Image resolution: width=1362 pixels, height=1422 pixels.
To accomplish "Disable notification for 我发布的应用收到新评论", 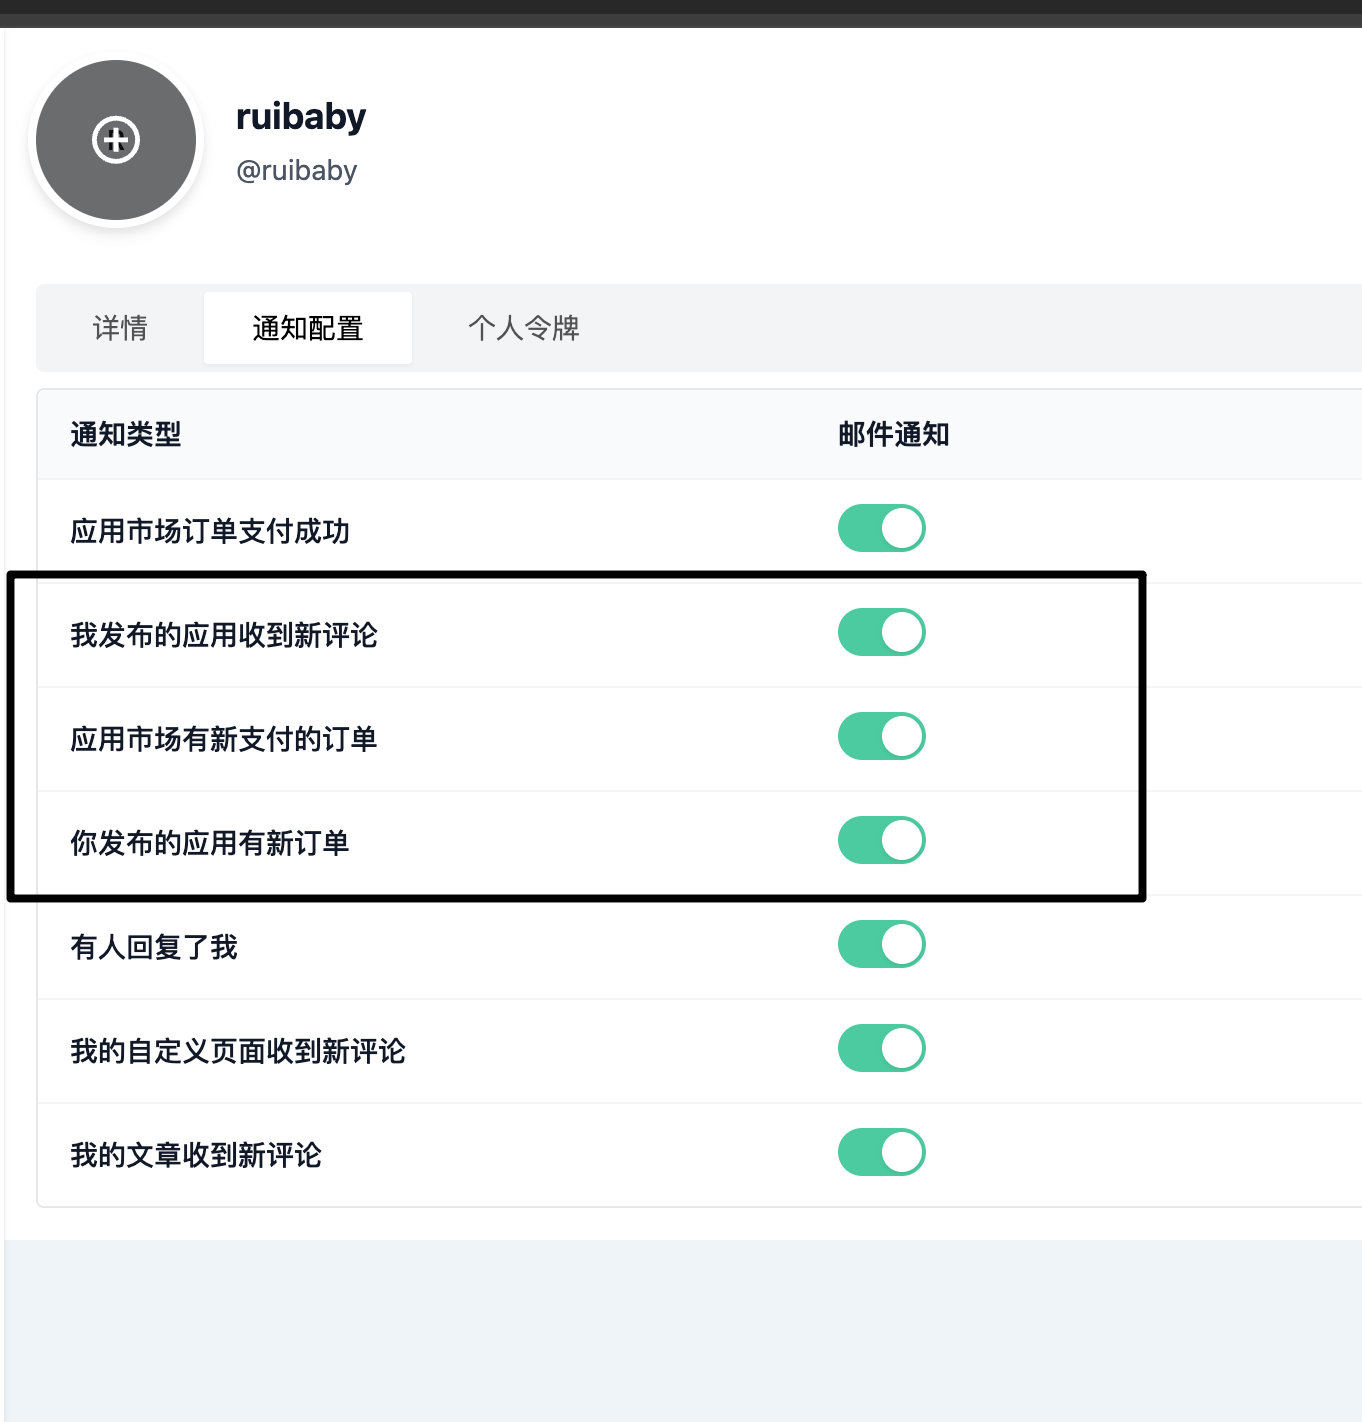I will [x=880, y=632].
